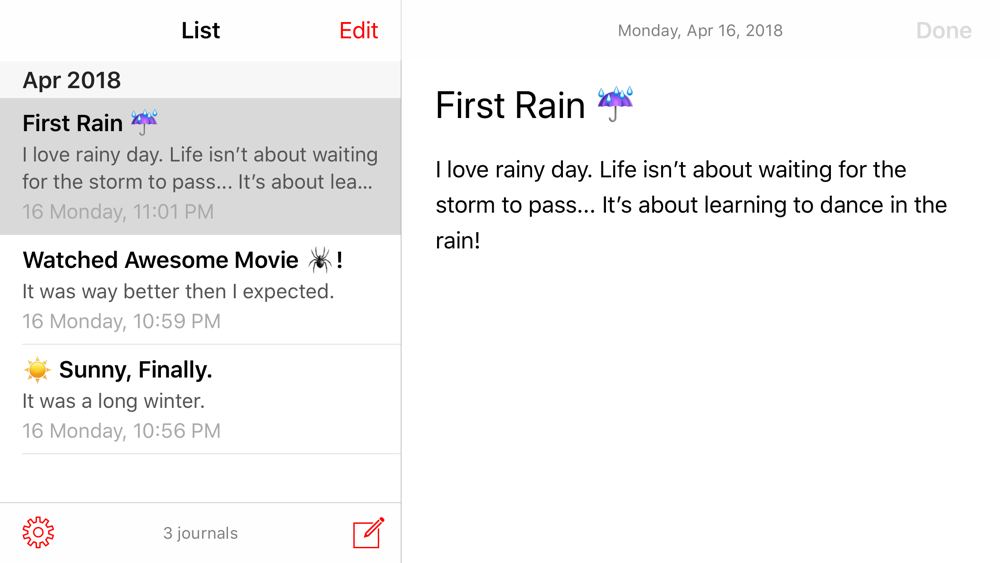Open the Watched Awesome Movie entry

coord(200,289)
